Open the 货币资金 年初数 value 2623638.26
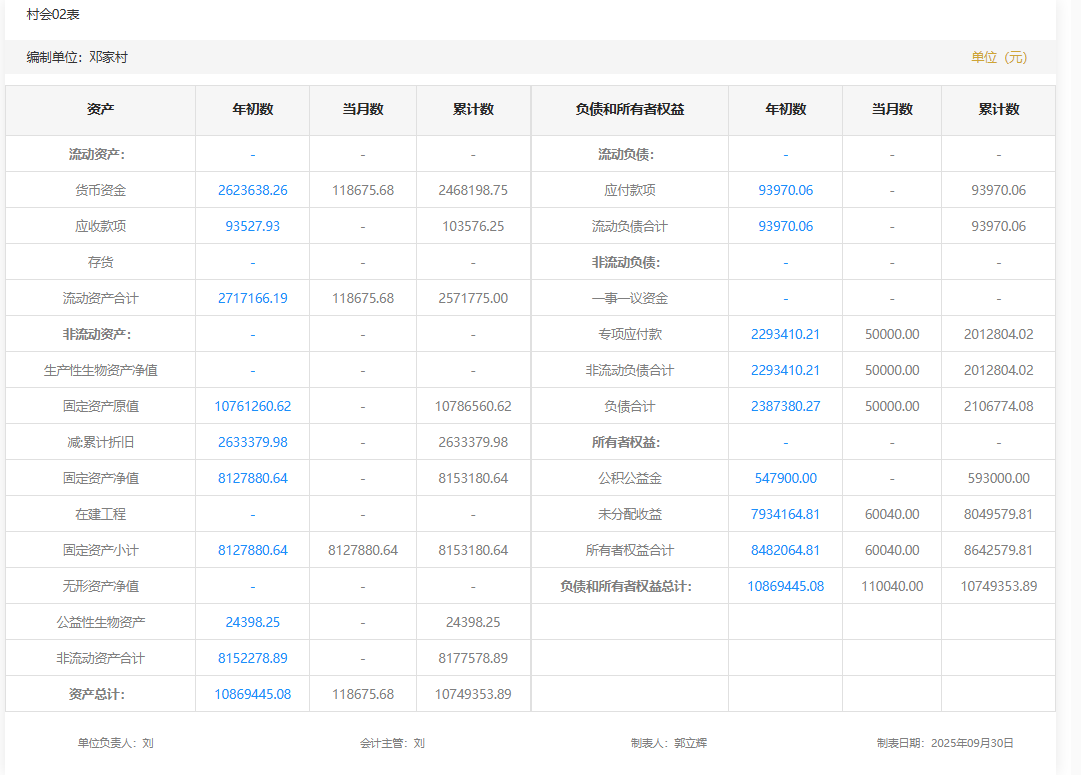The width and height of the screenshot is (1081, 775). pos(252,190)
